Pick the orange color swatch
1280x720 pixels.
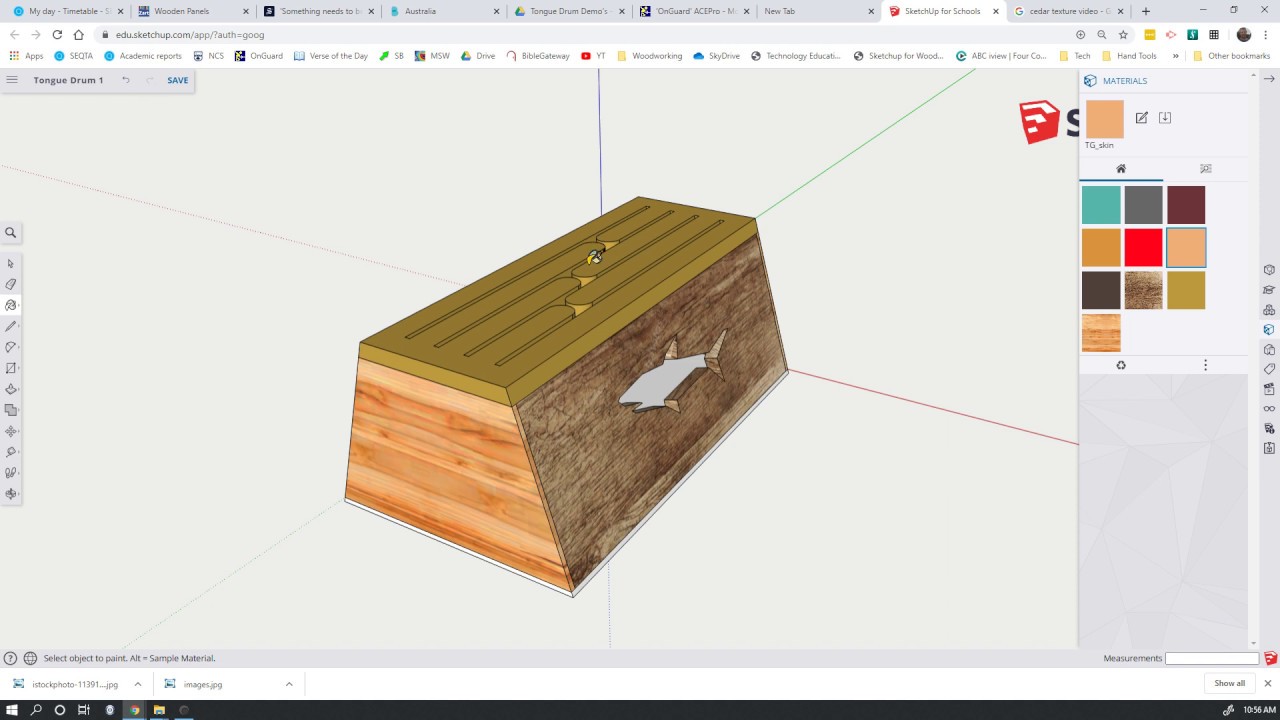tap(1101, 248)
